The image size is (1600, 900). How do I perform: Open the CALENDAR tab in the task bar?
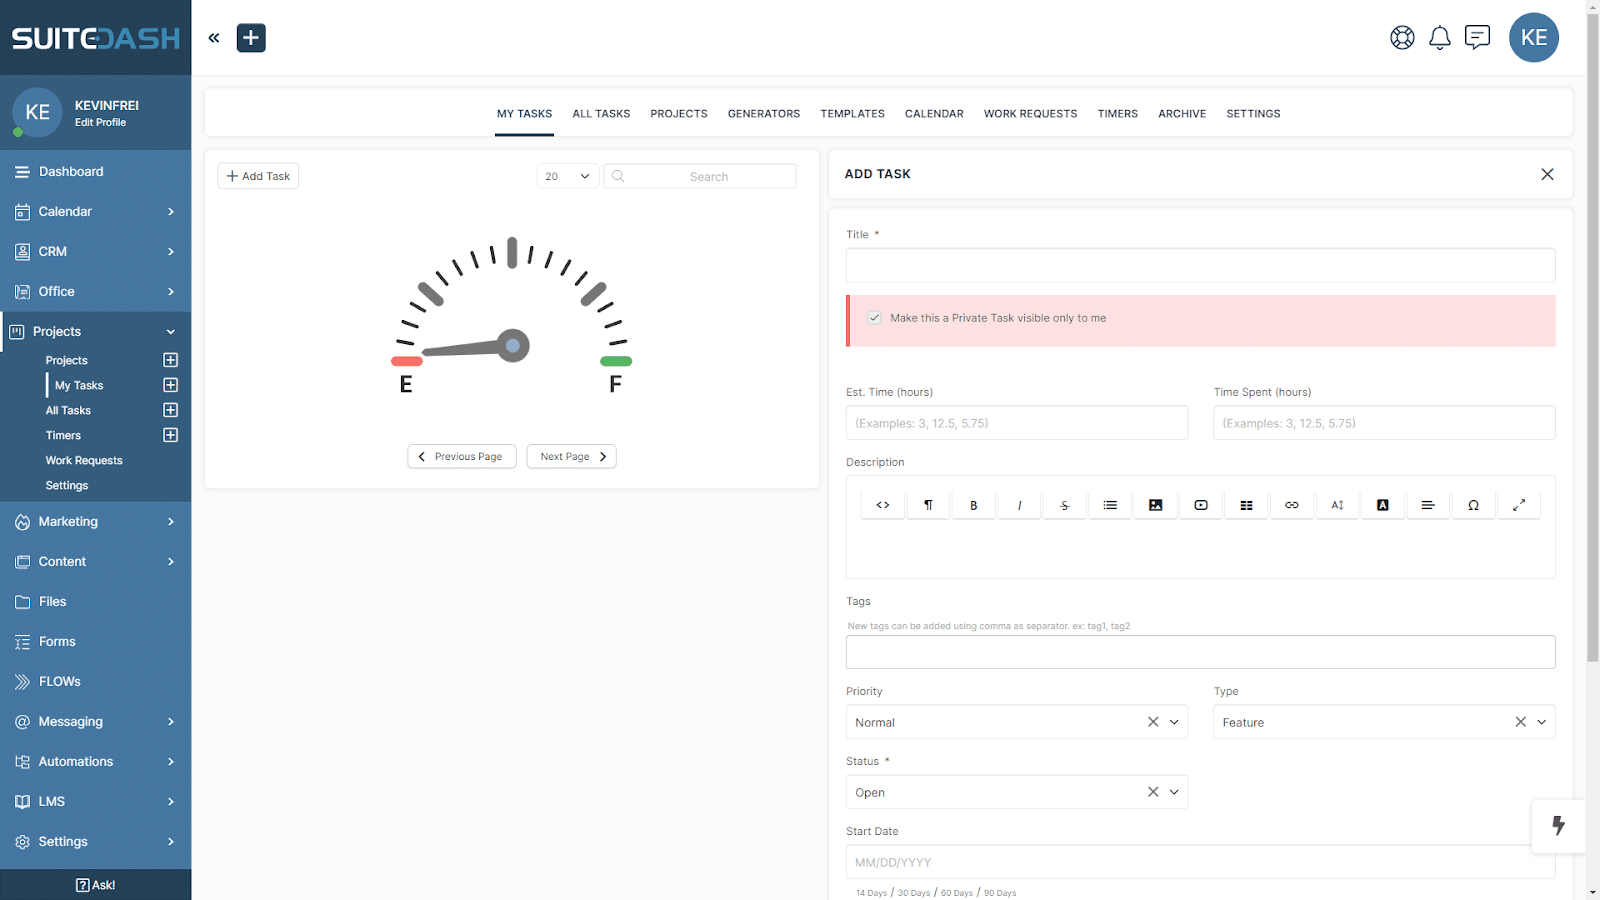(933, 113)
